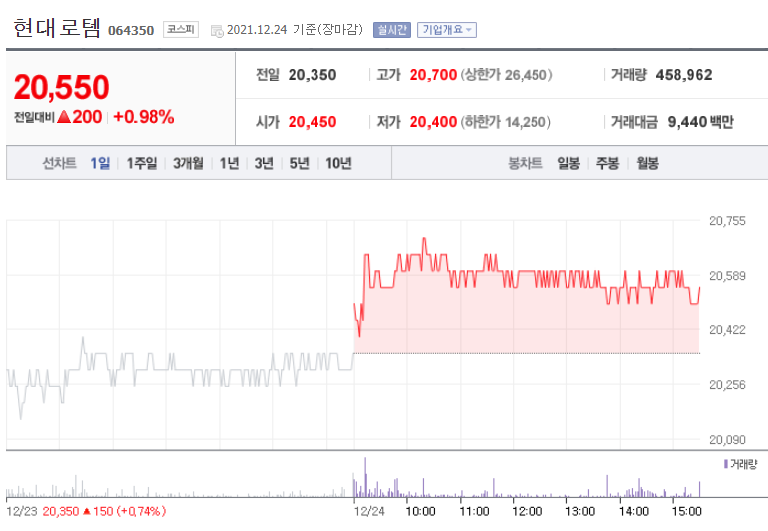This screenshot has height=531, width=768.
Task: Click the 거래량 volume legend marker
Action: 726,463
